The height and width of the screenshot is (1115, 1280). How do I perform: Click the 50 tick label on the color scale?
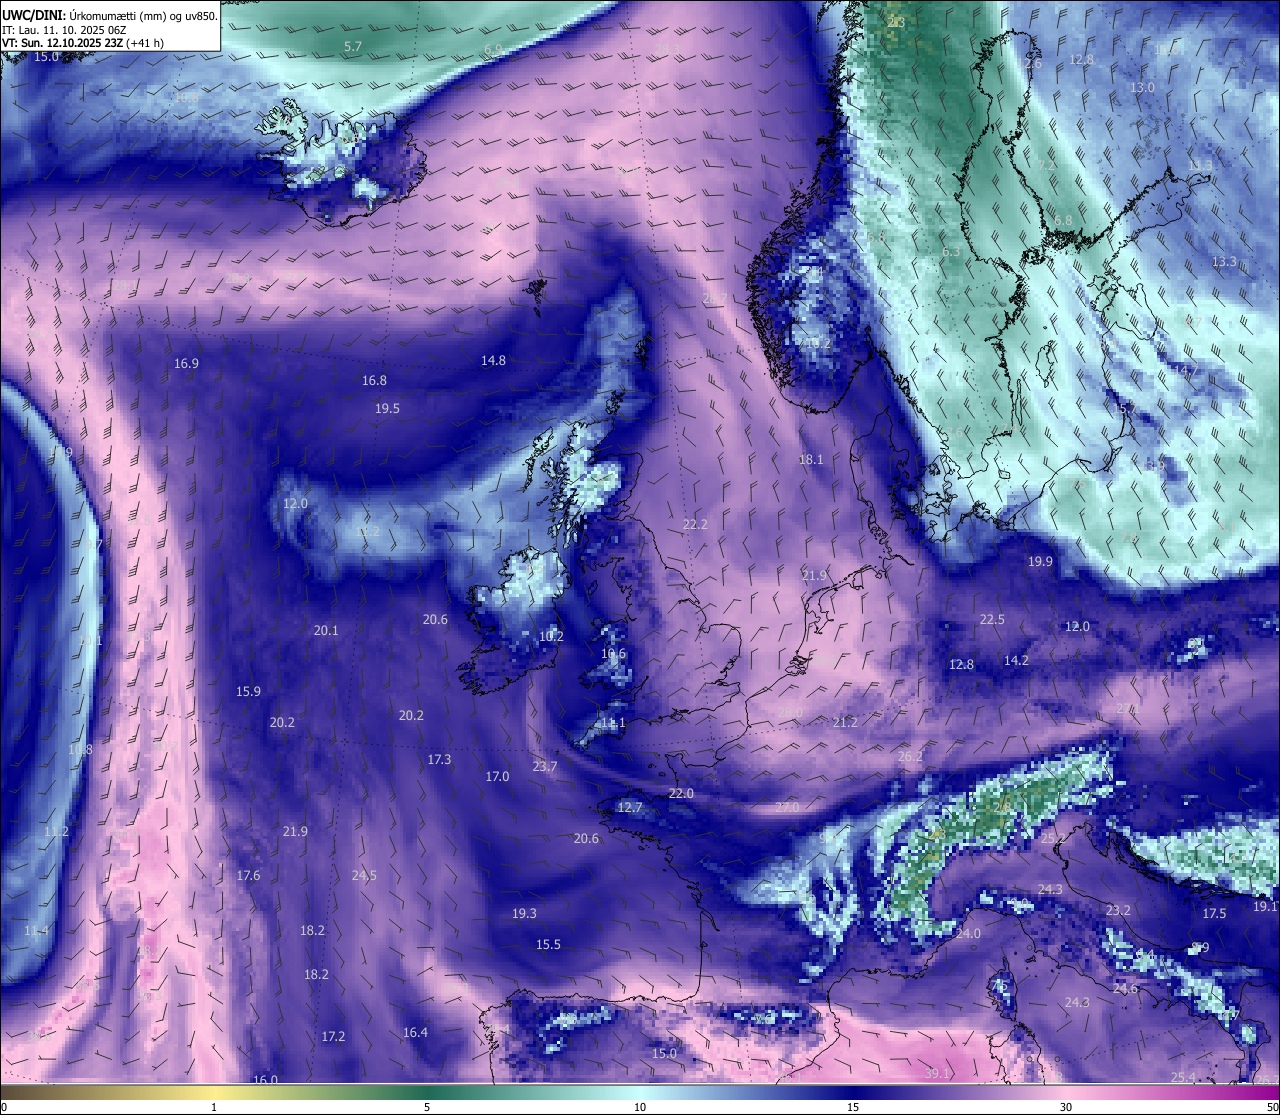click(1271, 1107)
